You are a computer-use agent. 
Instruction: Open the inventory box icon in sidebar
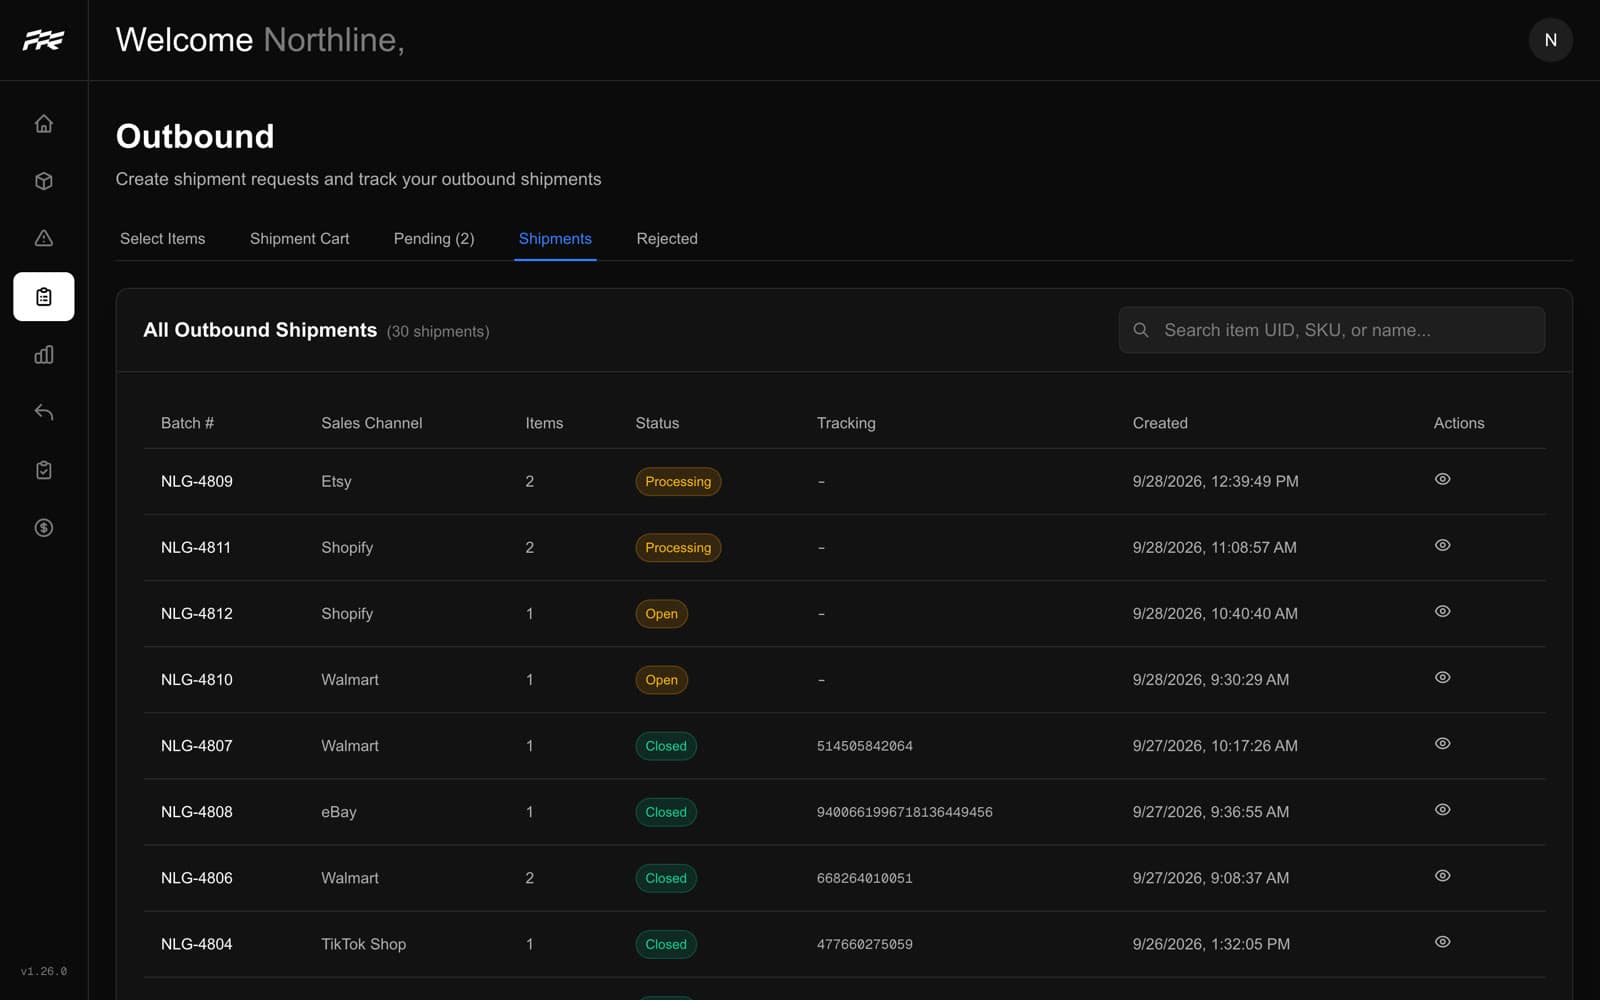[x=43, y=181]
